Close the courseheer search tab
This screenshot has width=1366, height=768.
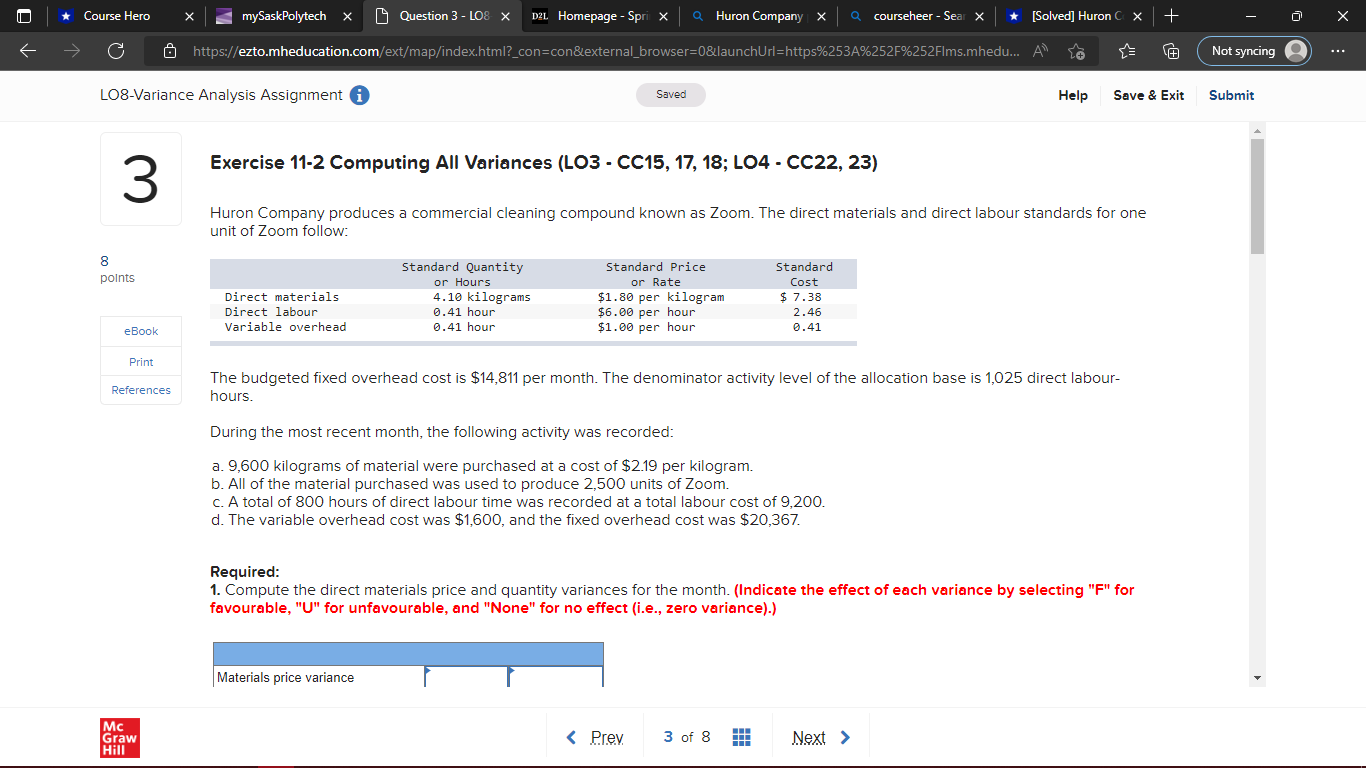(979, 16)
